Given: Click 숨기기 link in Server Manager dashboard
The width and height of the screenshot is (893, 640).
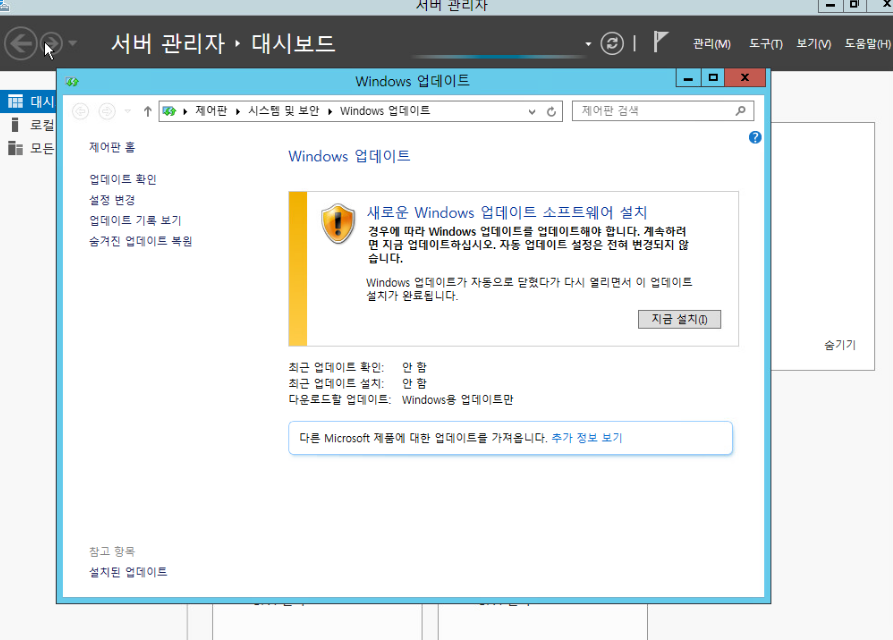Looking at the screenshot, I should 839,344.
